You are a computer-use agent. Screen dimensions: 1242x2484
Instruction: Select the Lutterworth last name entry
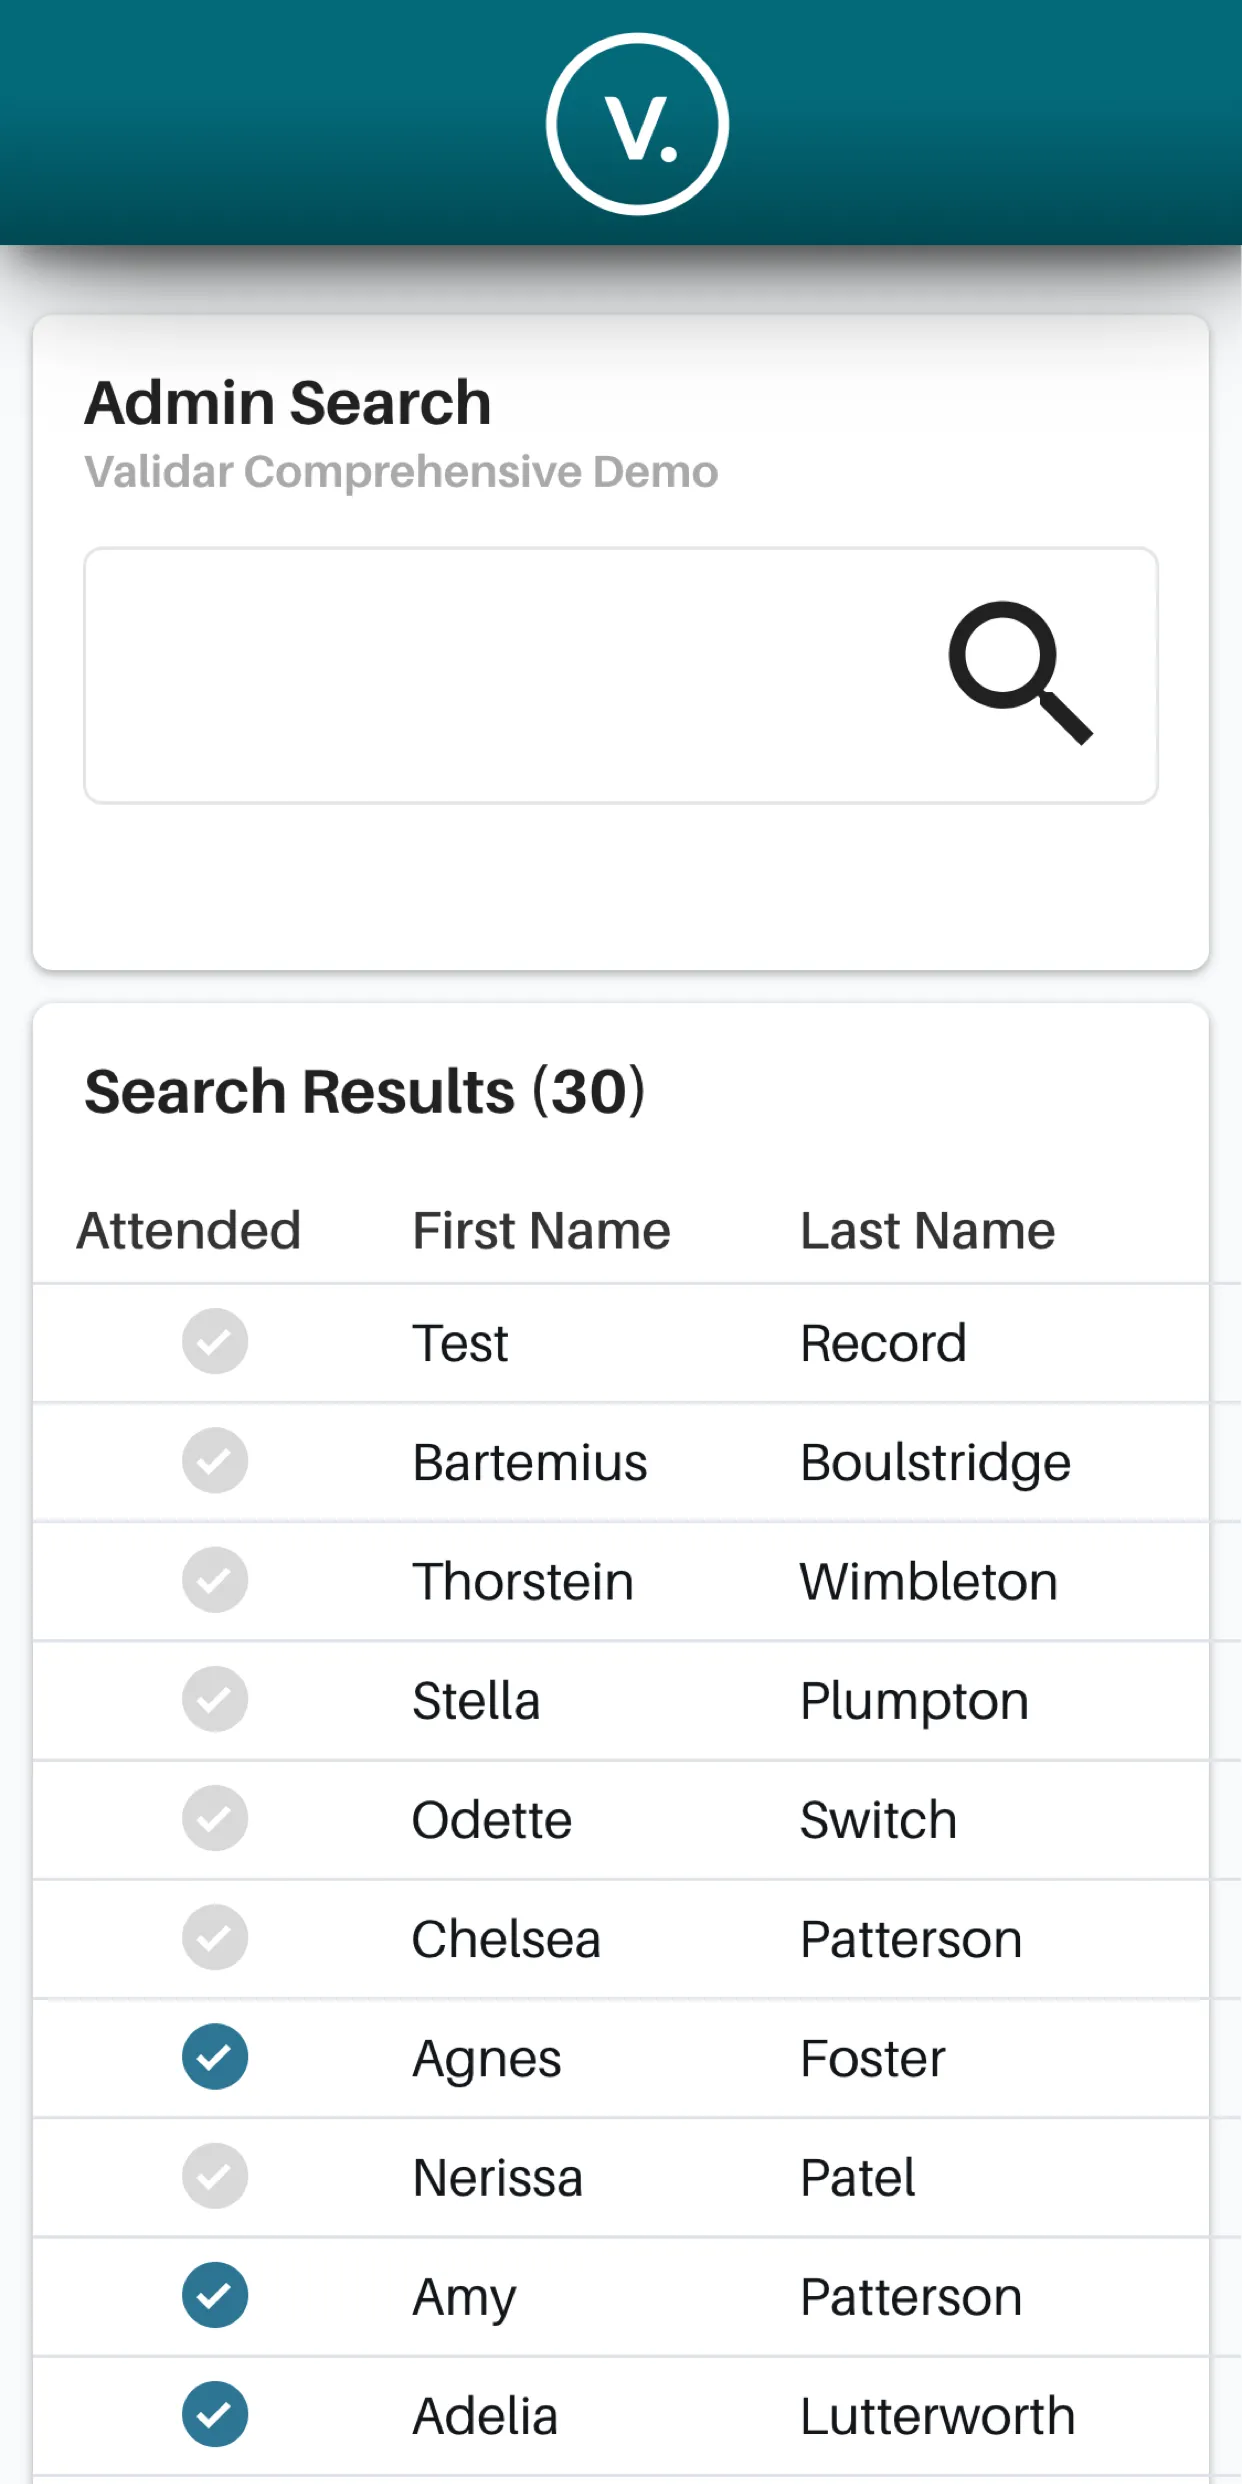click(x=937, y=2416)
